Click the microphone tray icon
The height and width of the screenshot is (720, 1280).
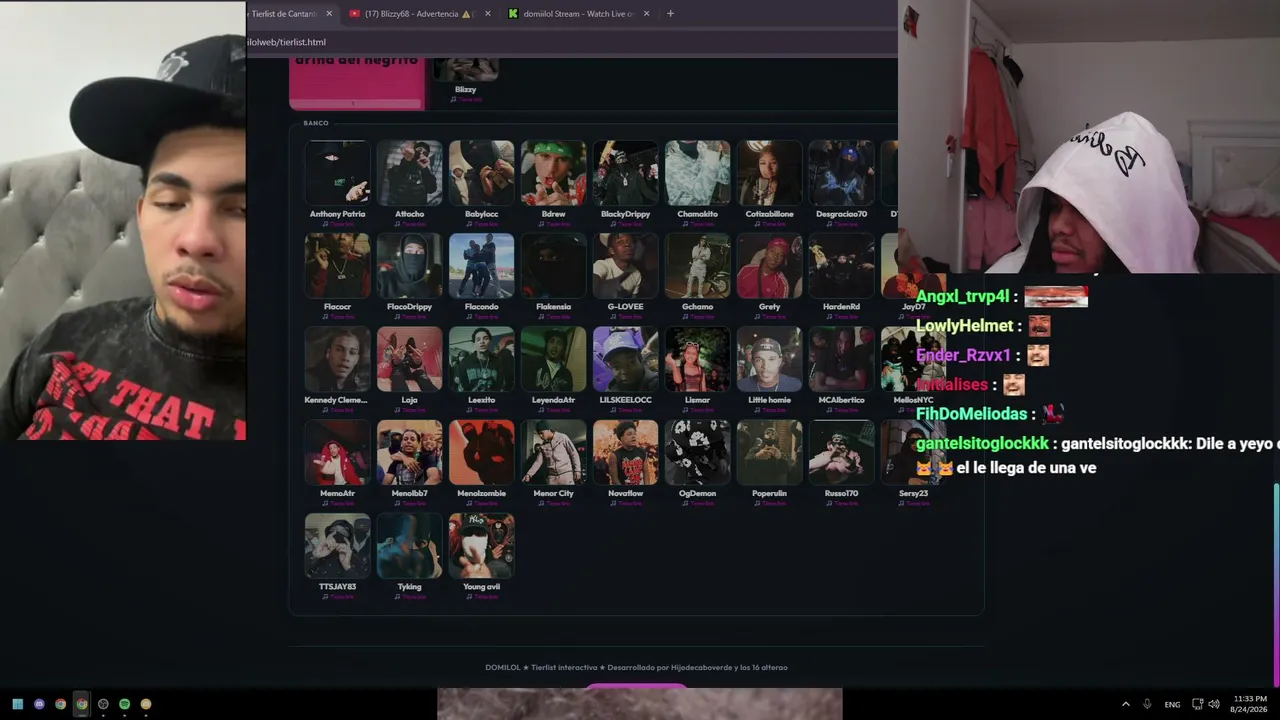(x=1147, y=704)
